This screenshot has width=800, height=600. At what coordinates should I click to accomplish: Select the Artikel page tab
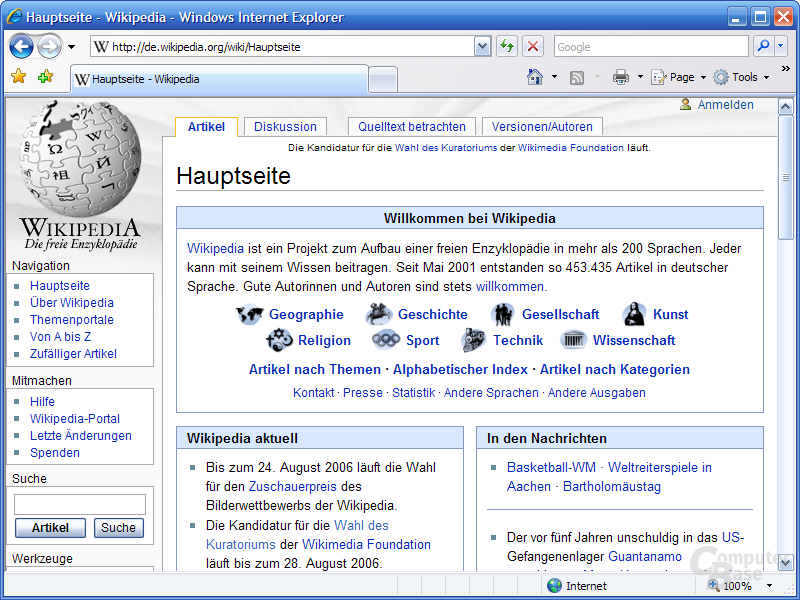coord(206,127)
